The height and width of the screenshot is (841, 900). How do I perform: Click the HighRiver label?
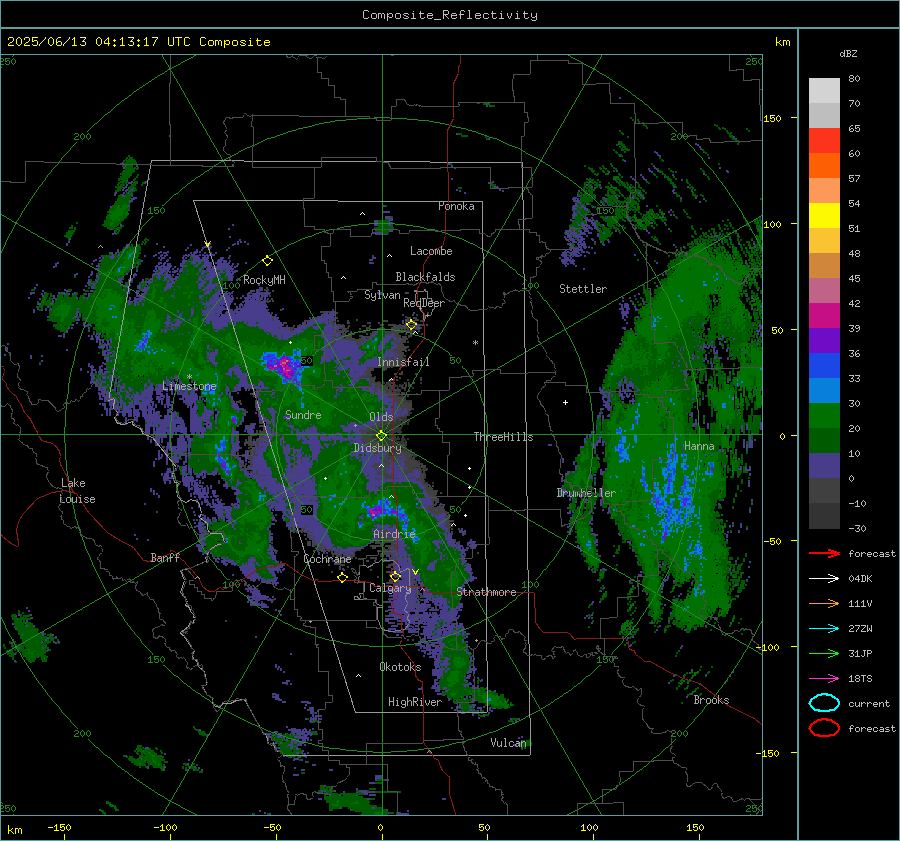[415, 702]
